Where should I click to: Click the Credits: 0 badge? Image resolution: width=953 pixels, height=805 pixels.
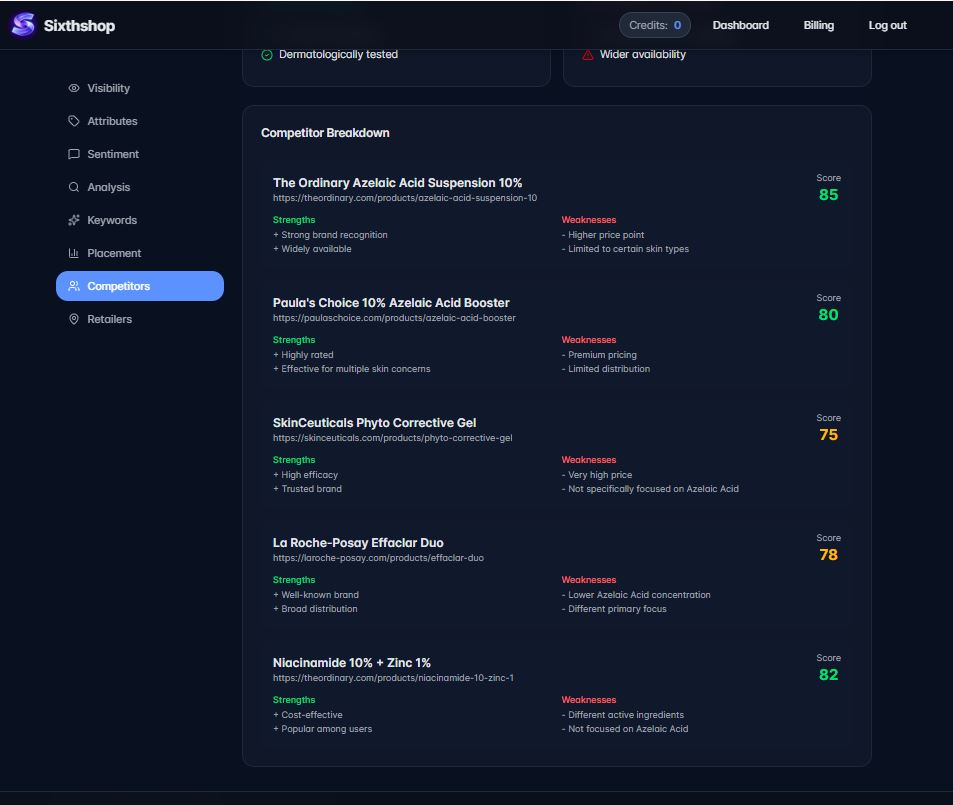tap(654, 25)
